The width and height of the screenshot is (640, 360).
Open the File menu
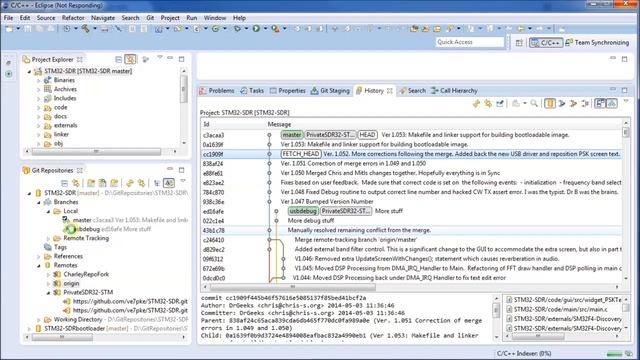pos(8,18)
